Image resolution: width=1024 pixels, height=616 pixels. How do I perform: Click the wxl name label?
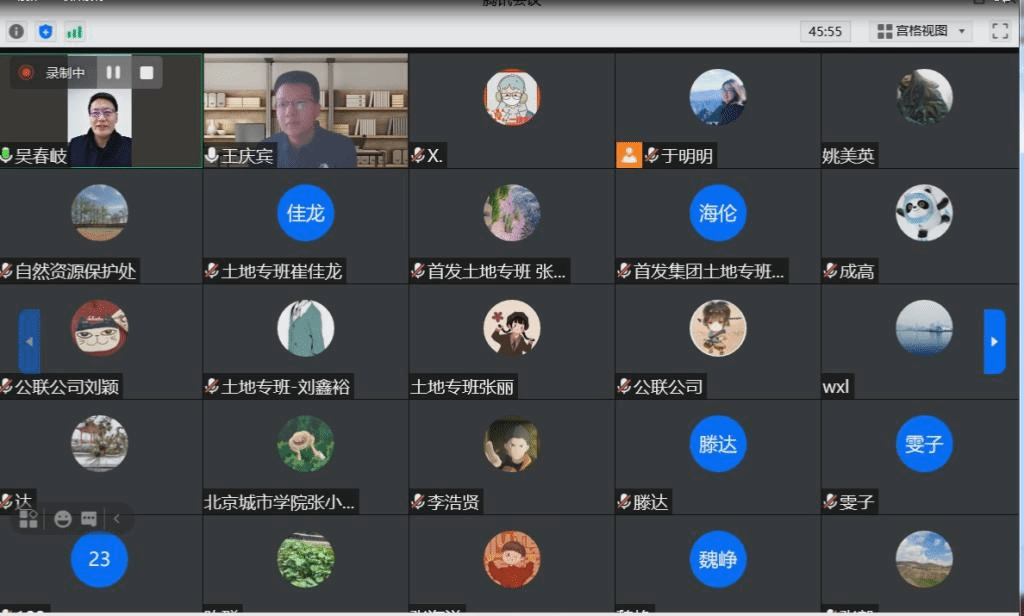836,387
